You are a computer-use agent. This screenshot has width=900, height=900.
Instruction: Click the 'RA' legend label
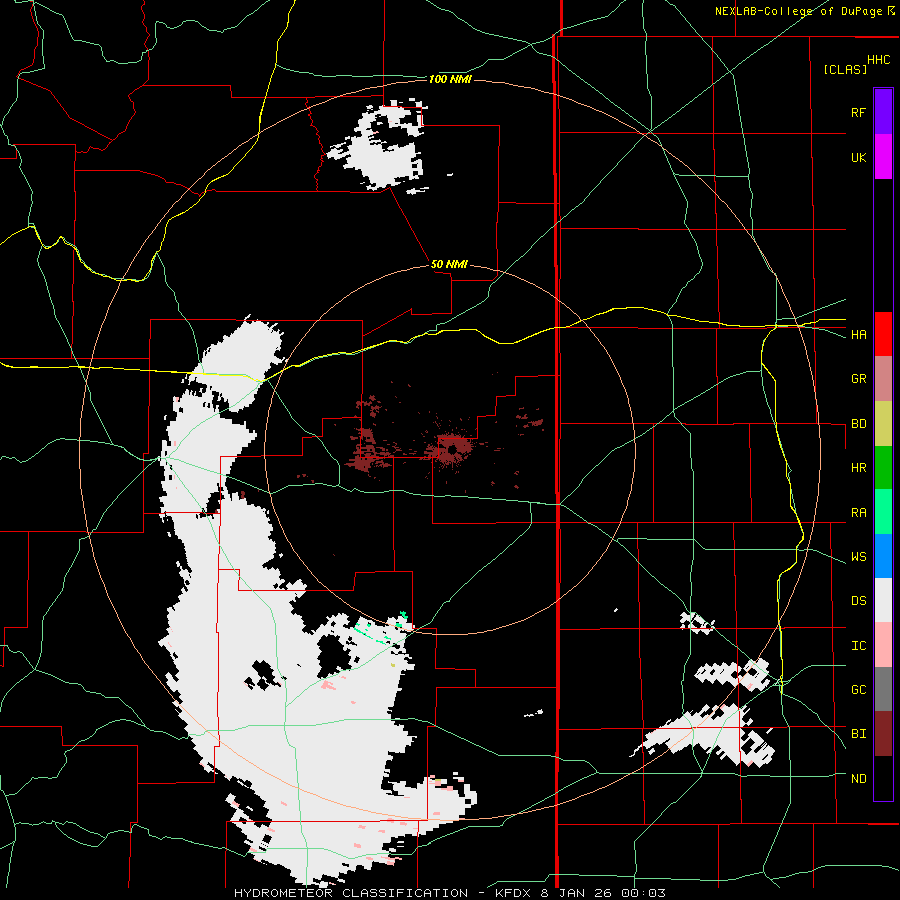click(858, 513)
